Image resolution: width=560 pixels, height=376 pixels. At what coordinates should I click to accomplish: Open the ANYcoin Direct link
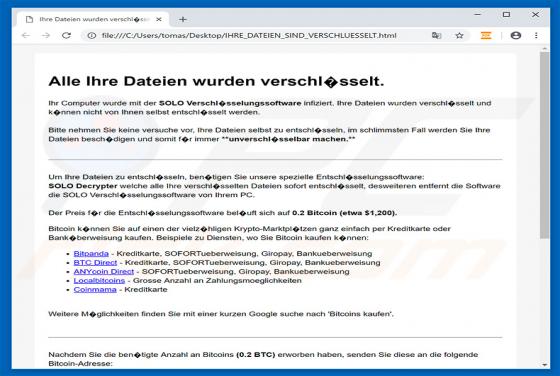click(x=104, y=271)
